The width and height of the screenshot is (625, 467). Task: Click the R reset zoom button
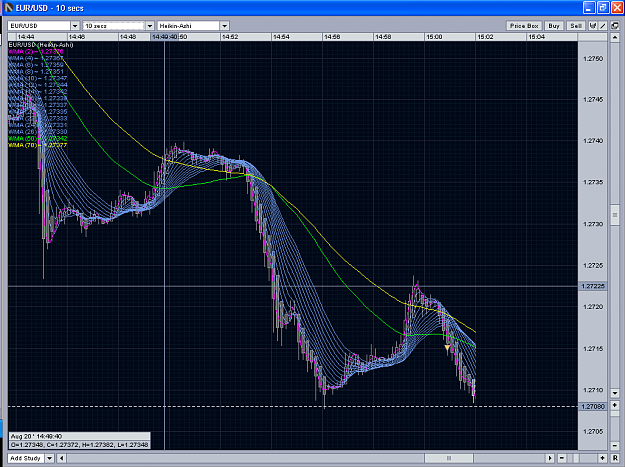(615, 458)
